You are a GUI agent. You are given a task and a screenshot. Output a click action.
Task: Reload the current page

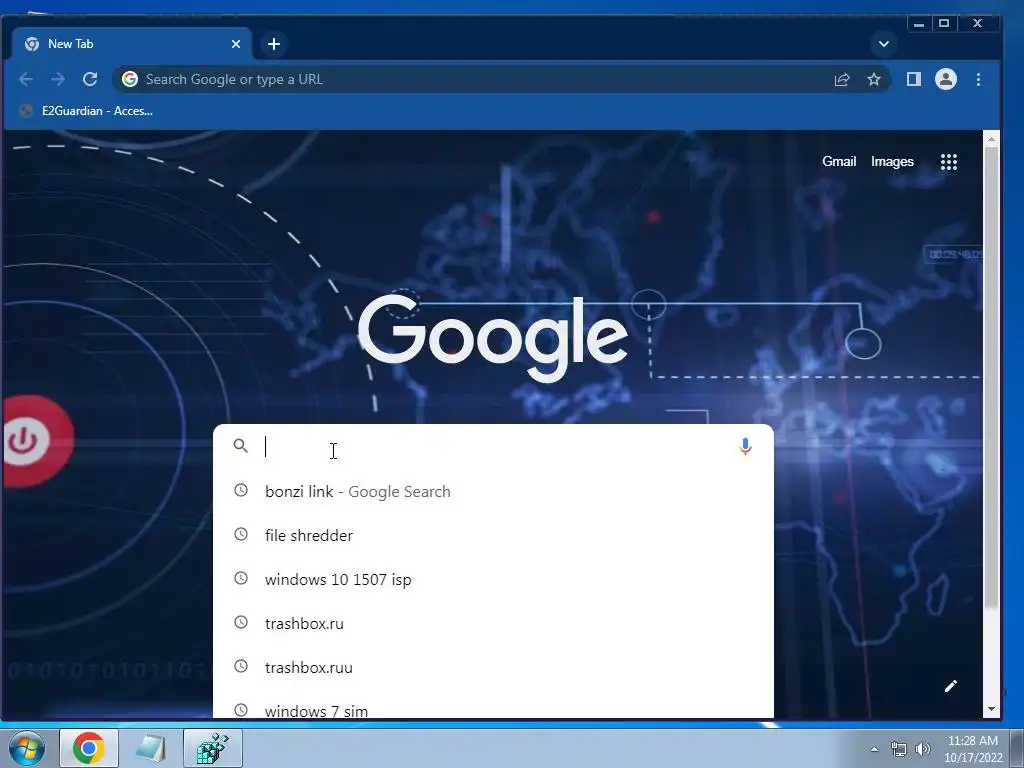(x=90, y=80)
